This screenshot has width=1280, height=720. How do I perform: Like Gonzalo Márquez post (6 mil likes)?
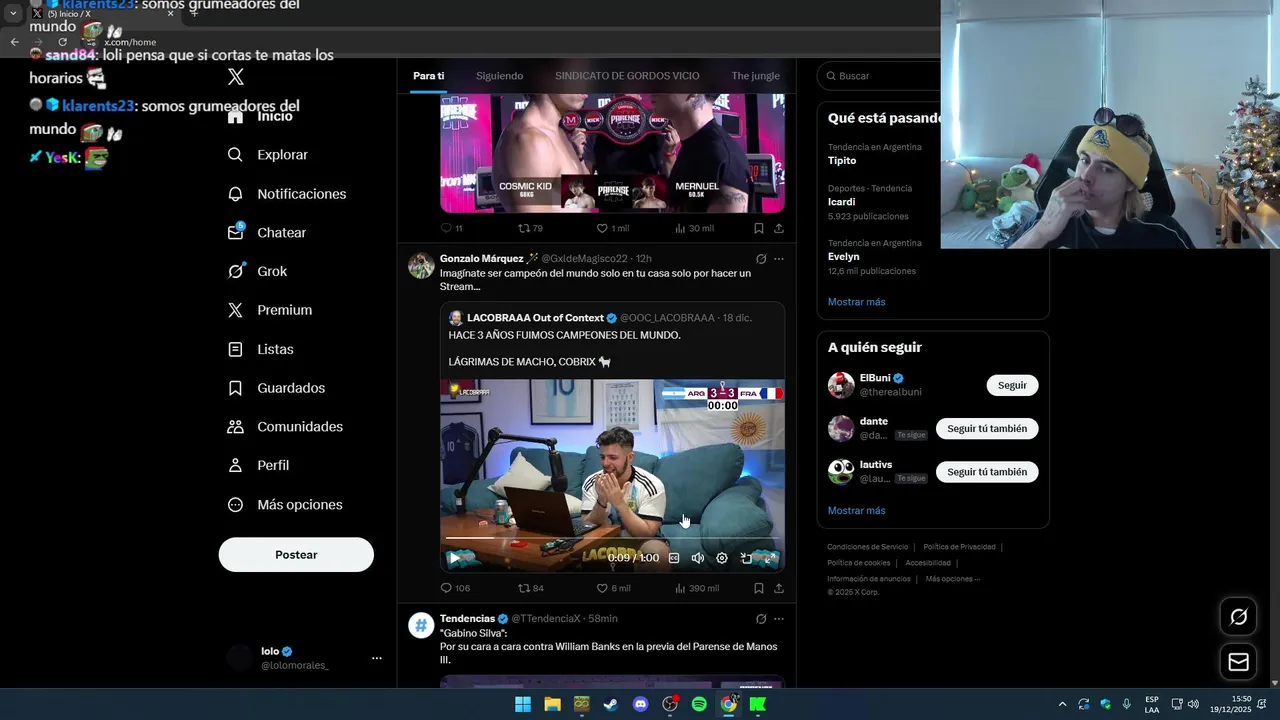pyautogui.click(x=613, y=588)
